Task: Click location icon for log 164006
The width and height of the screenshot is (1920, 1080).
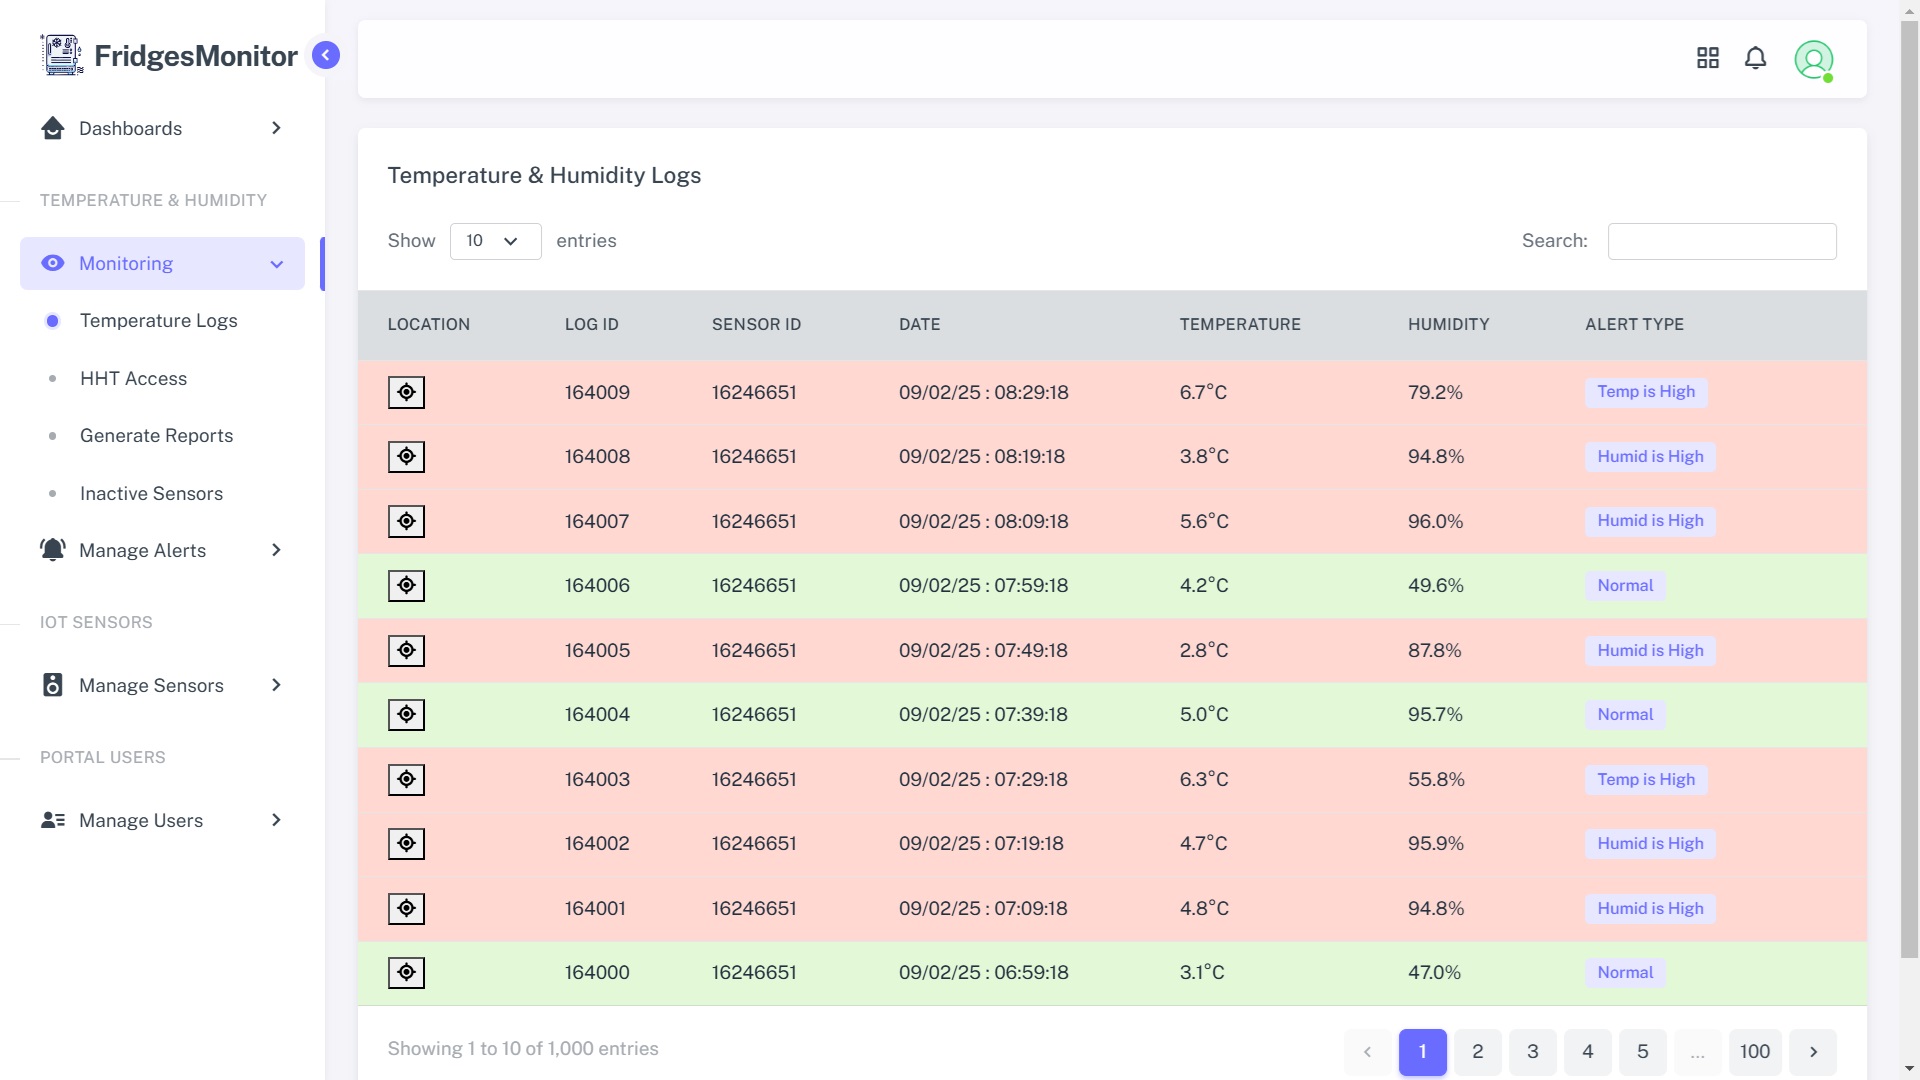Action: point(406,585)
